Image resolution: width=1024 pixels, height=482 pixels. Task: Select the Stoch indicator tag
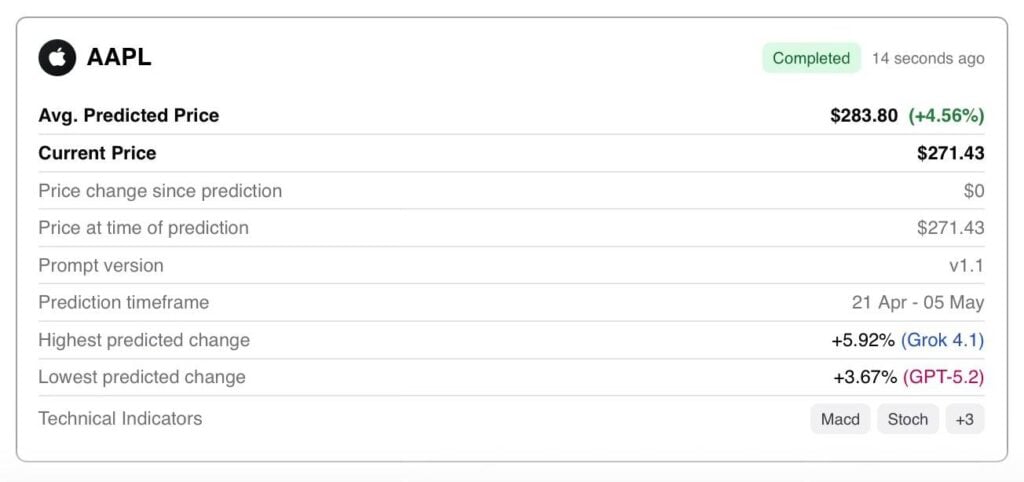coord(908,419)
